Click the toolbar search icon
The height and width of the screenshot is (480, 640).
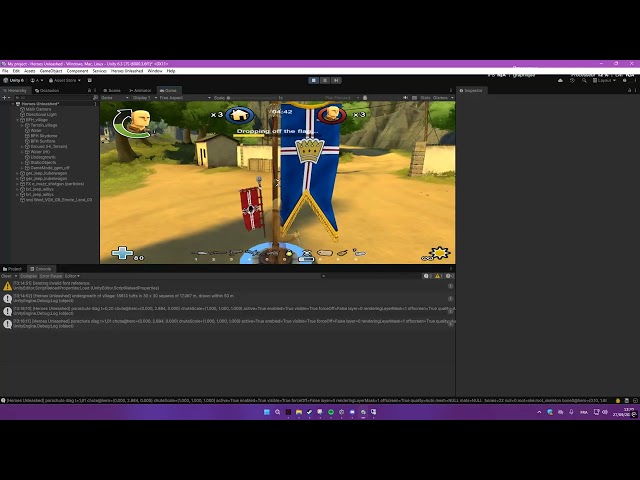click(584, 80)
